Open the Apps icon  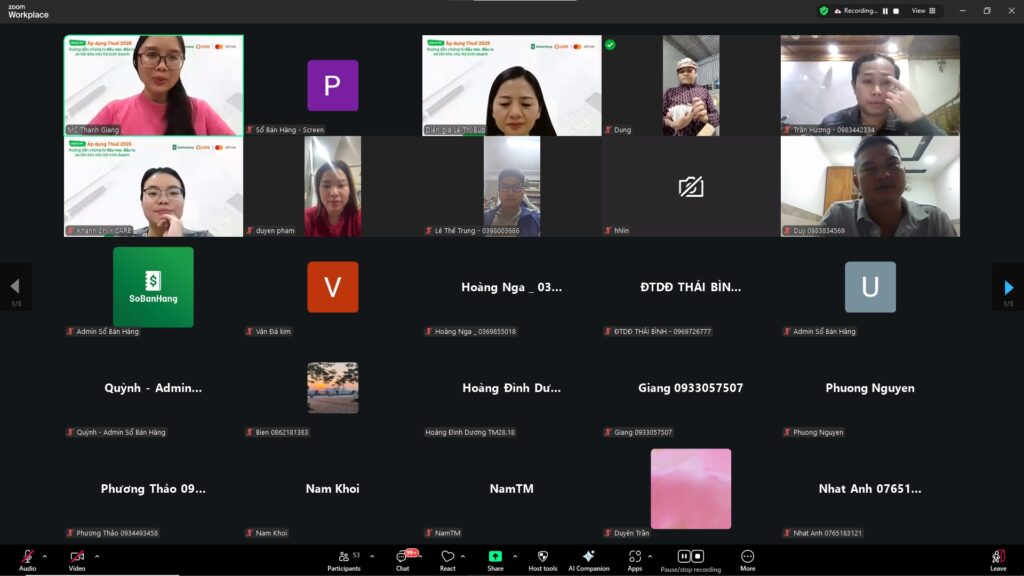point(635,557)
